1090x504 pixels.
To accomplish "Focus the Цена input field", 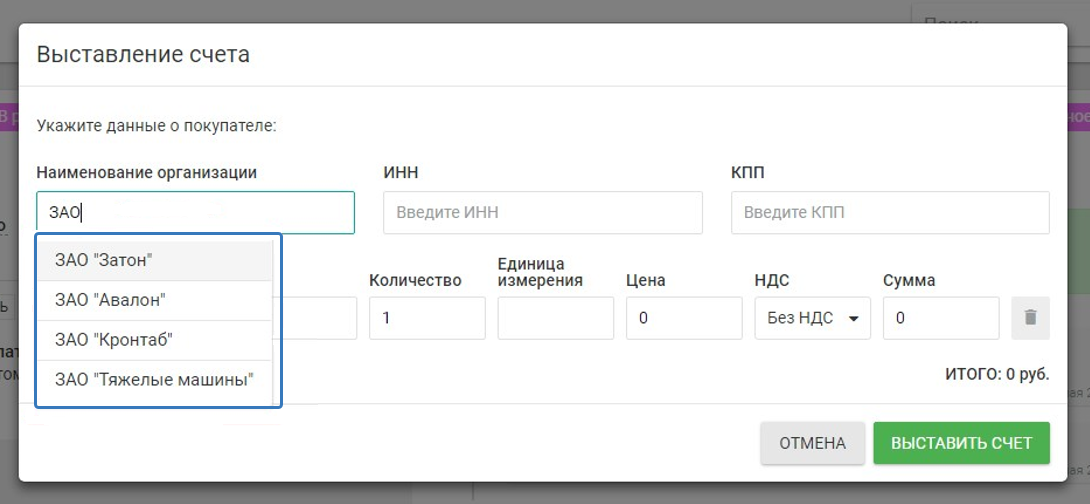I will click(684, 318).
